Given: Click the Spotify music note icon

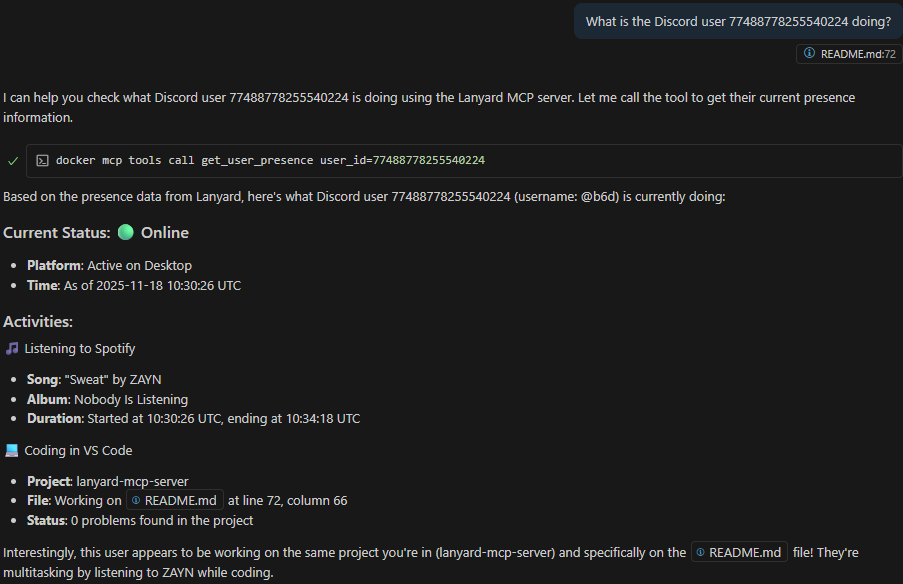Looking at the screenshot, I should pyautogui.click(x=10, y=348).
